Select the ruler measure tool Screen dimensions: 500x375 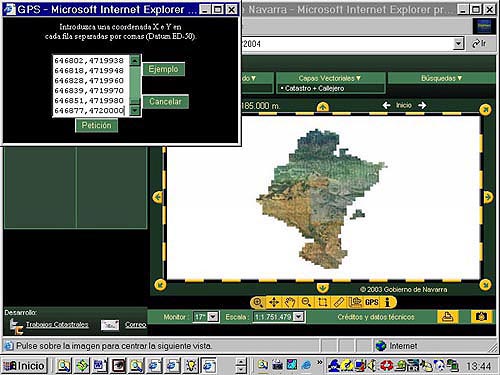[x=339, y=302]
